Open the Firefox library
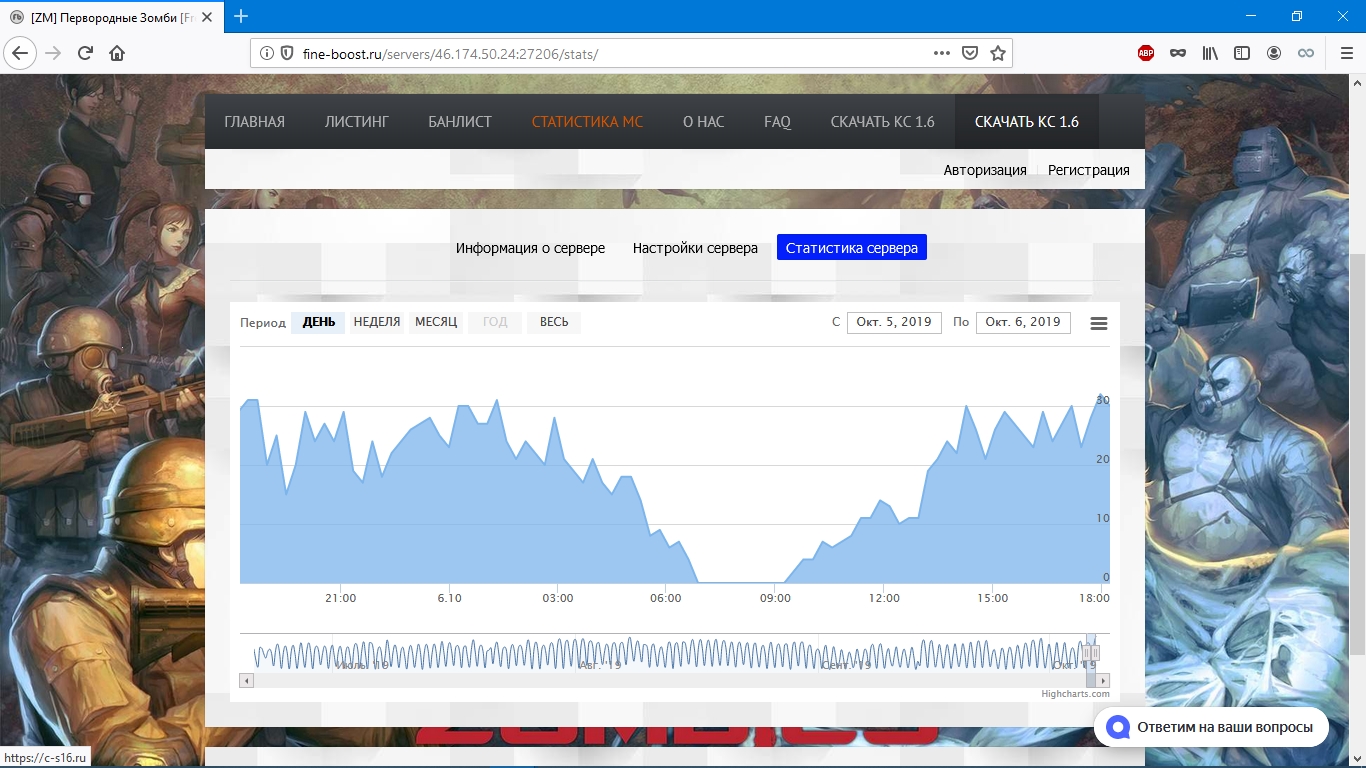Image resolution: width=1366 pixels, height=768 pixels. pos(1210,53)
